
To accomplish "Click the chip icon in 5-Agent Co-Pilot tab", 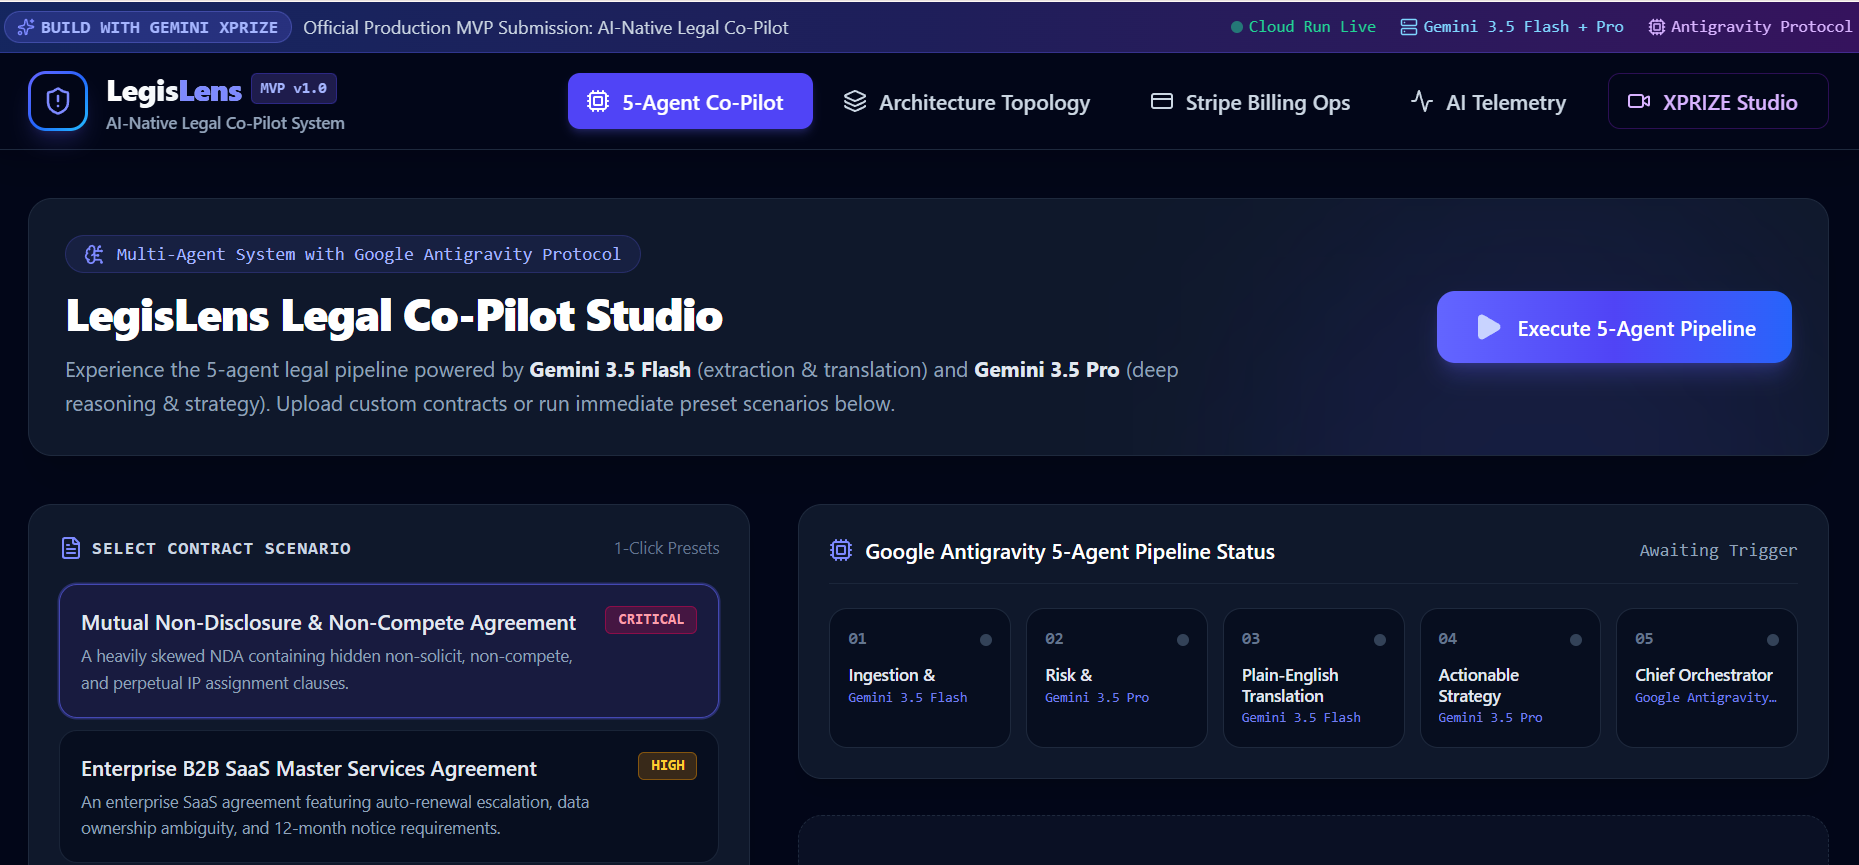I will [x=598, y=101].
